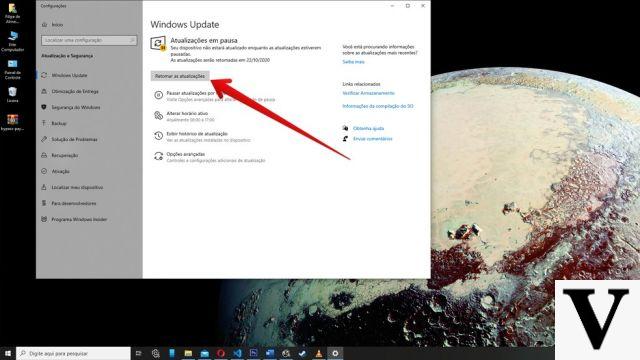Go to Início in Settings sidebar
Screen dimensions: 640x360
pyautogui.click(x=57, y=24)
